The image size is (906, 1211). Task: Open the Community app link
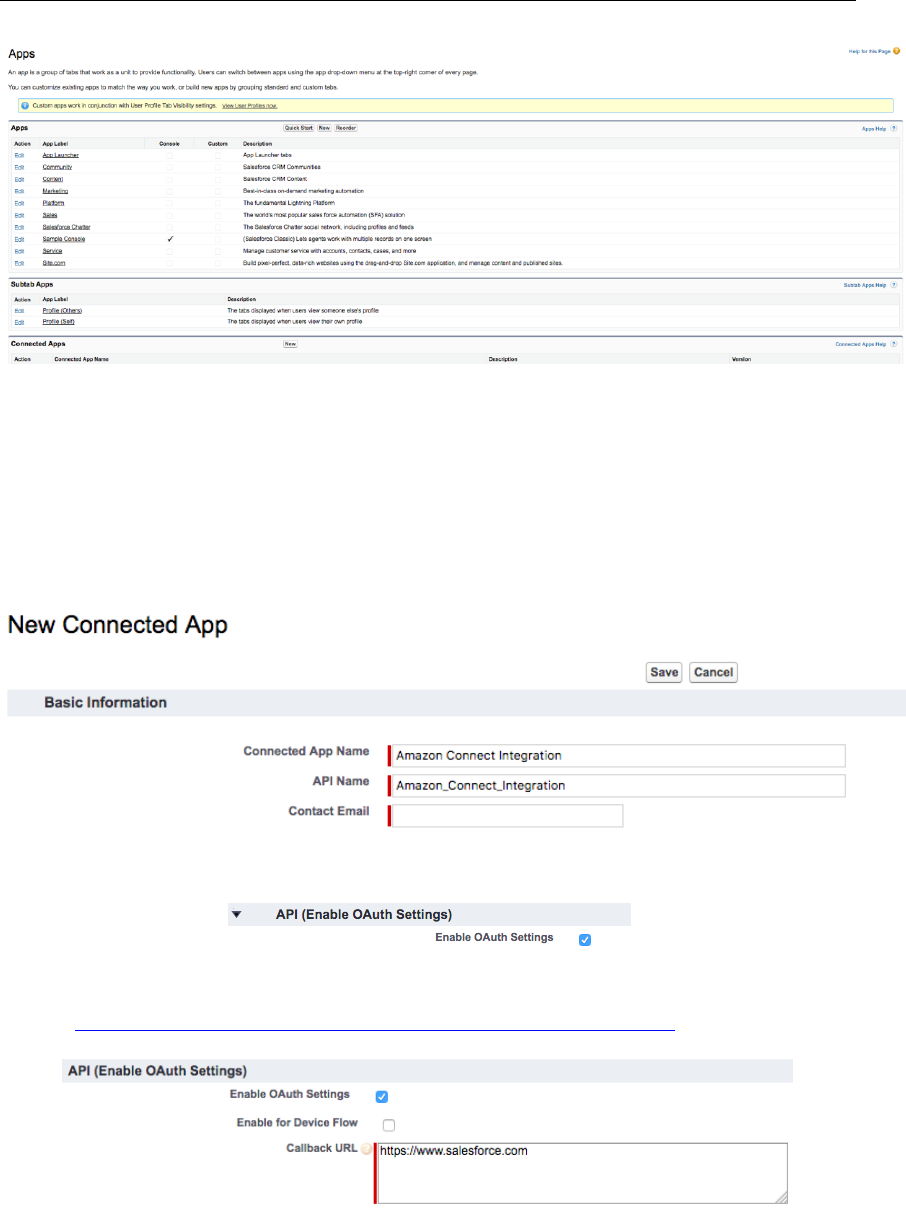pyautogui.click(x=56, y=167)
